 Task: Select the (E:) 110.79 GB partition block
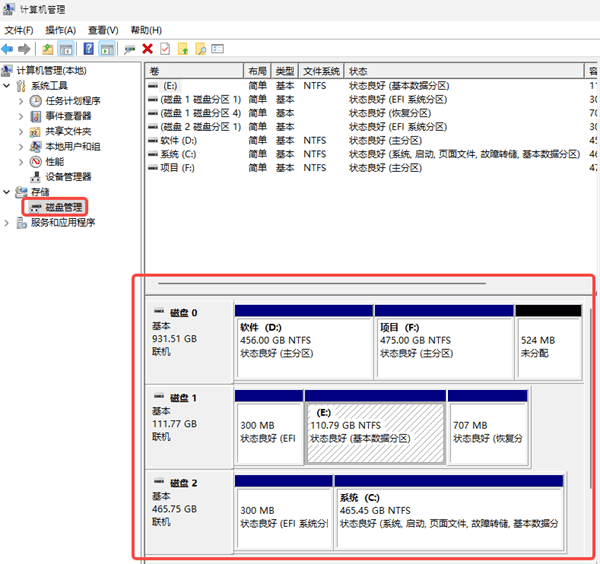(x=375, y=427)
